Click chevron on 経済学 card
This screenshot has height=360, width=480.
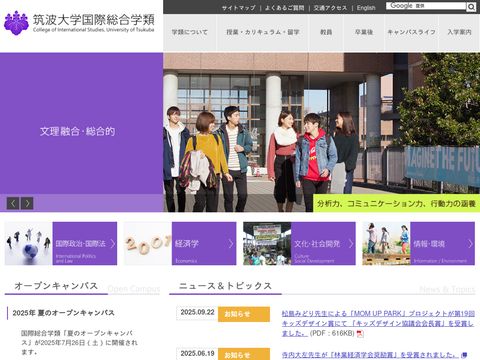click(x=231, y=244)
